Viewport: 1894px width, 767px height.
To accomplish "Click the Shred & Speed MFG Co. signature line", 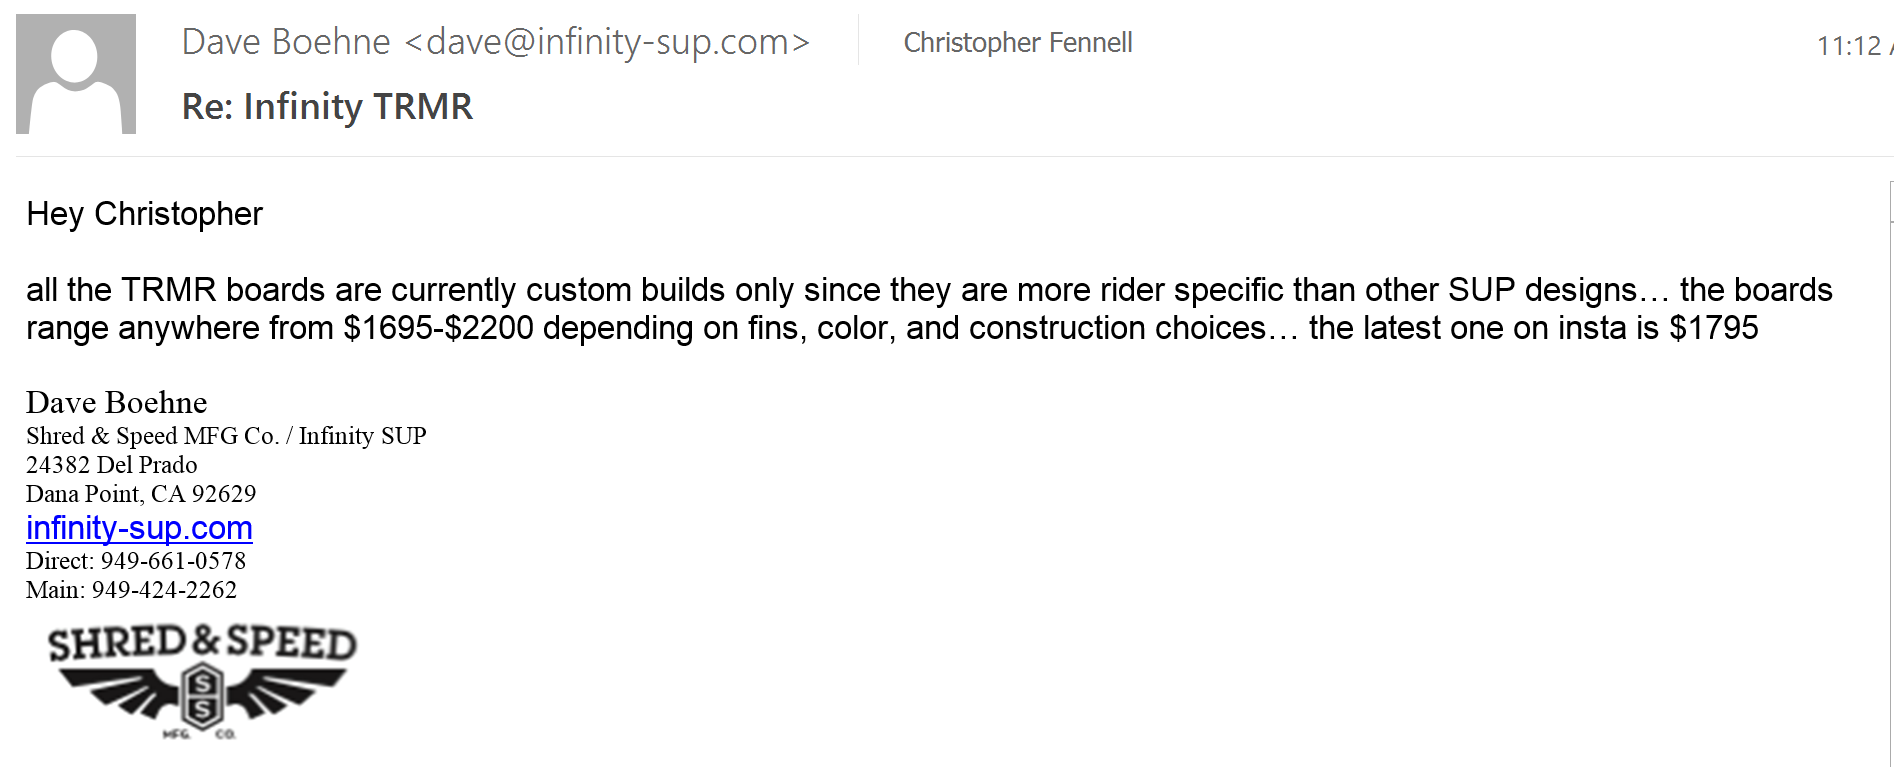I will [152, 436].
